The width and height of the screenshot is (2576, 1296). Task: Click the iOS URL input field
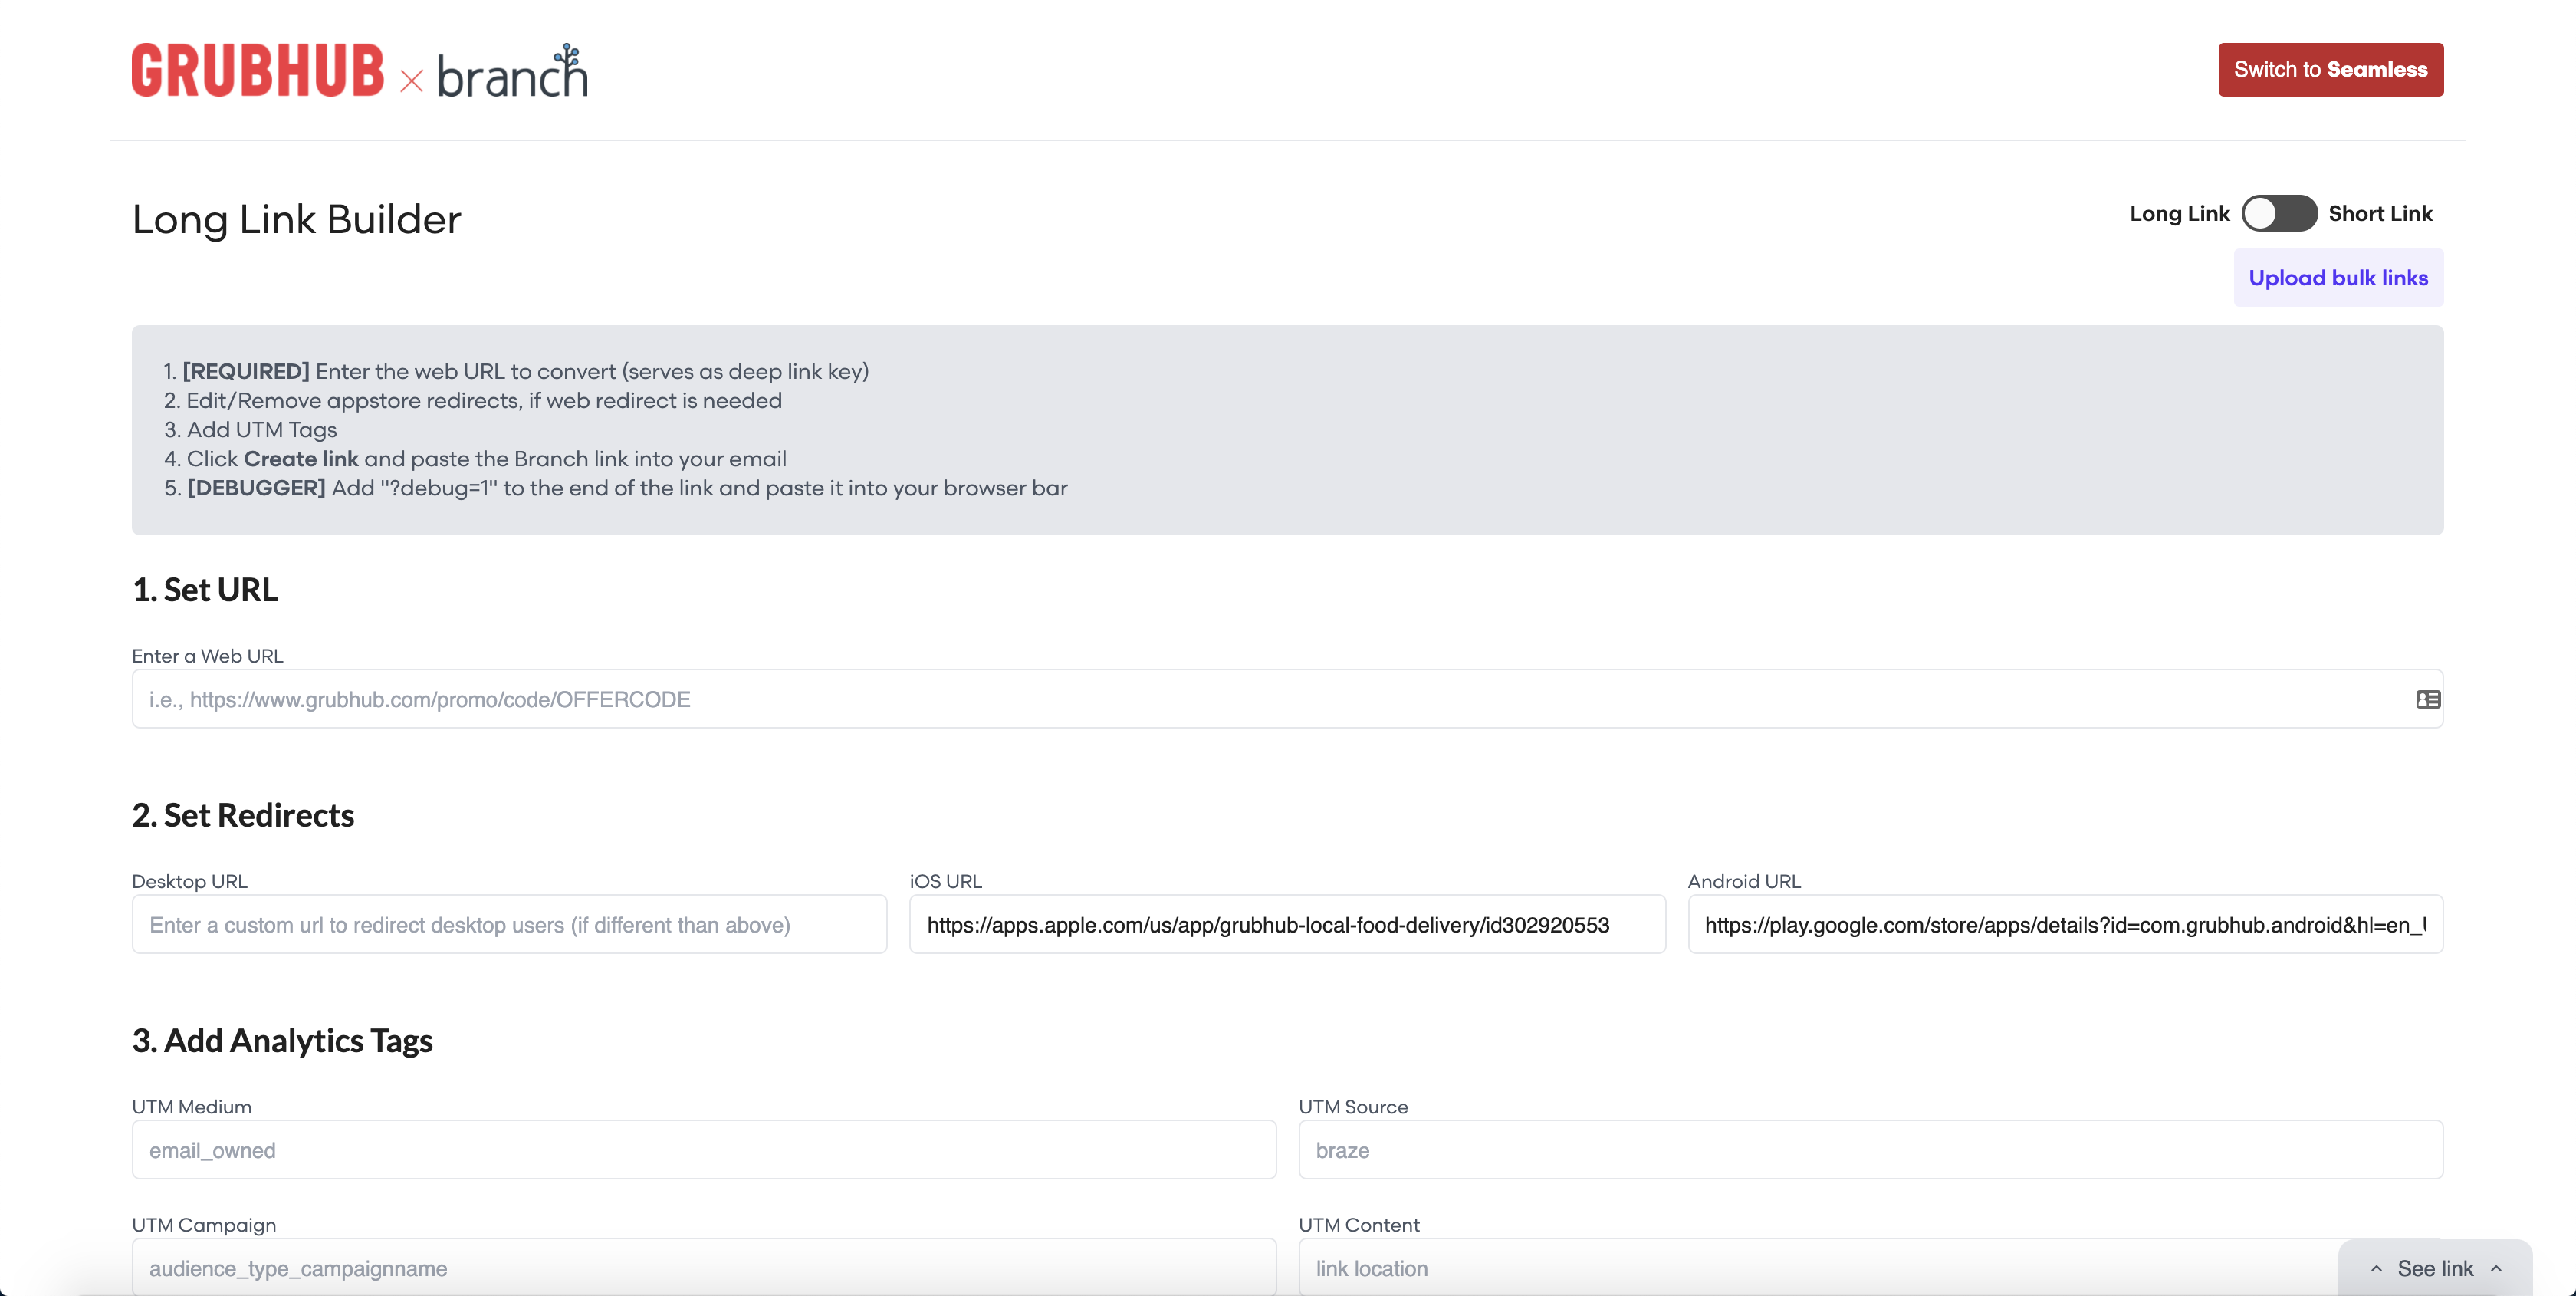1287,924
